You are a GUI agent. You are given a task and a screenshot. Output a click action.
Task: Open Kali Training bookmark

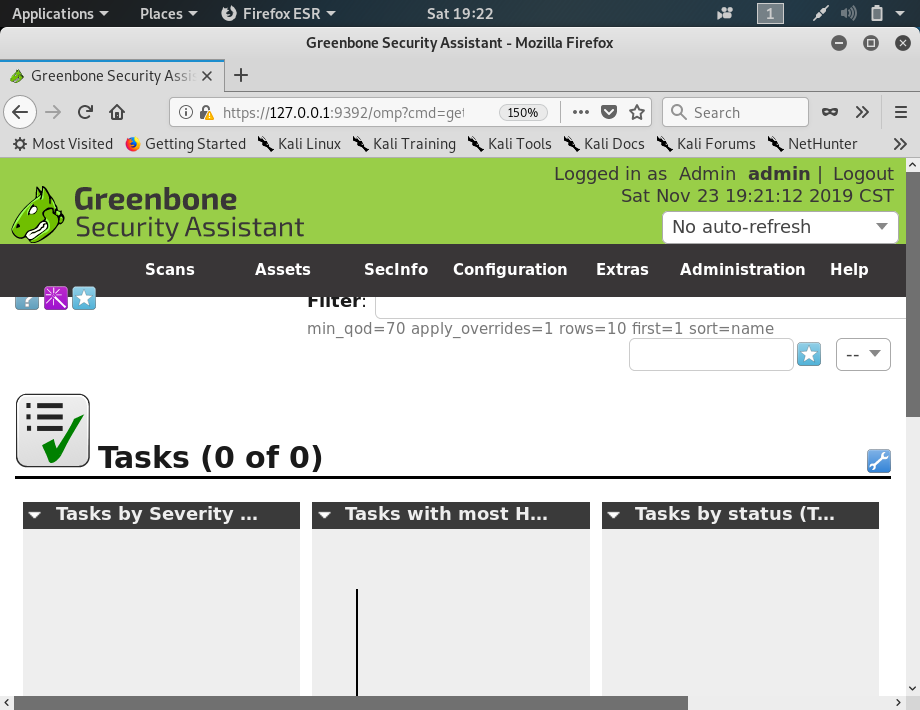404,144
